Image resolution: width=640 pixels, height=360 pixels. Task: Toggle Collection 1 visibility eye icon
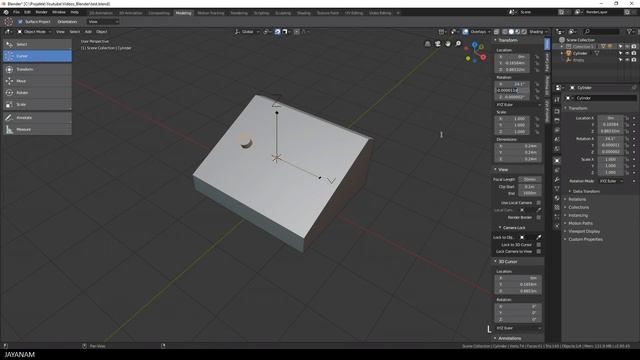click(x=627, y=47)
